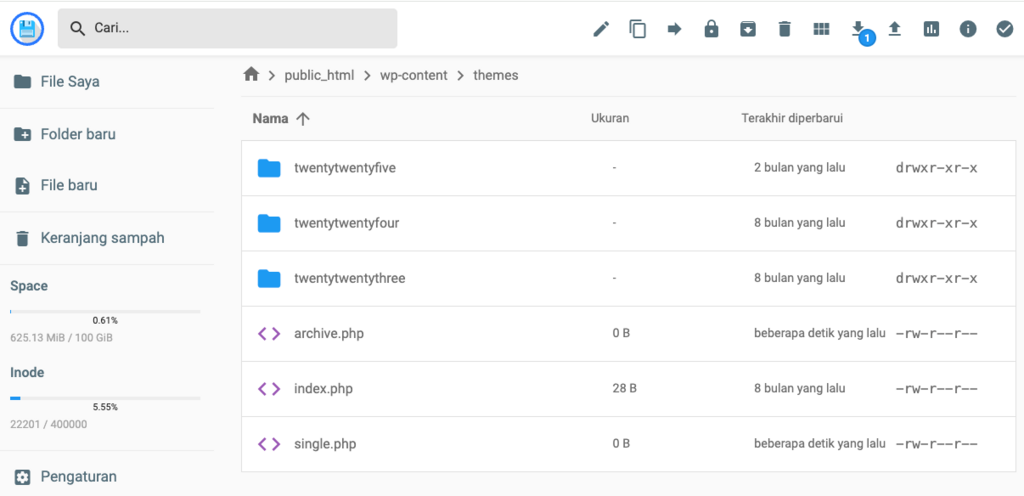Click the archive box icon
Image resolution: width=1024 pixels, height=496 pixels.
point(748,29)
